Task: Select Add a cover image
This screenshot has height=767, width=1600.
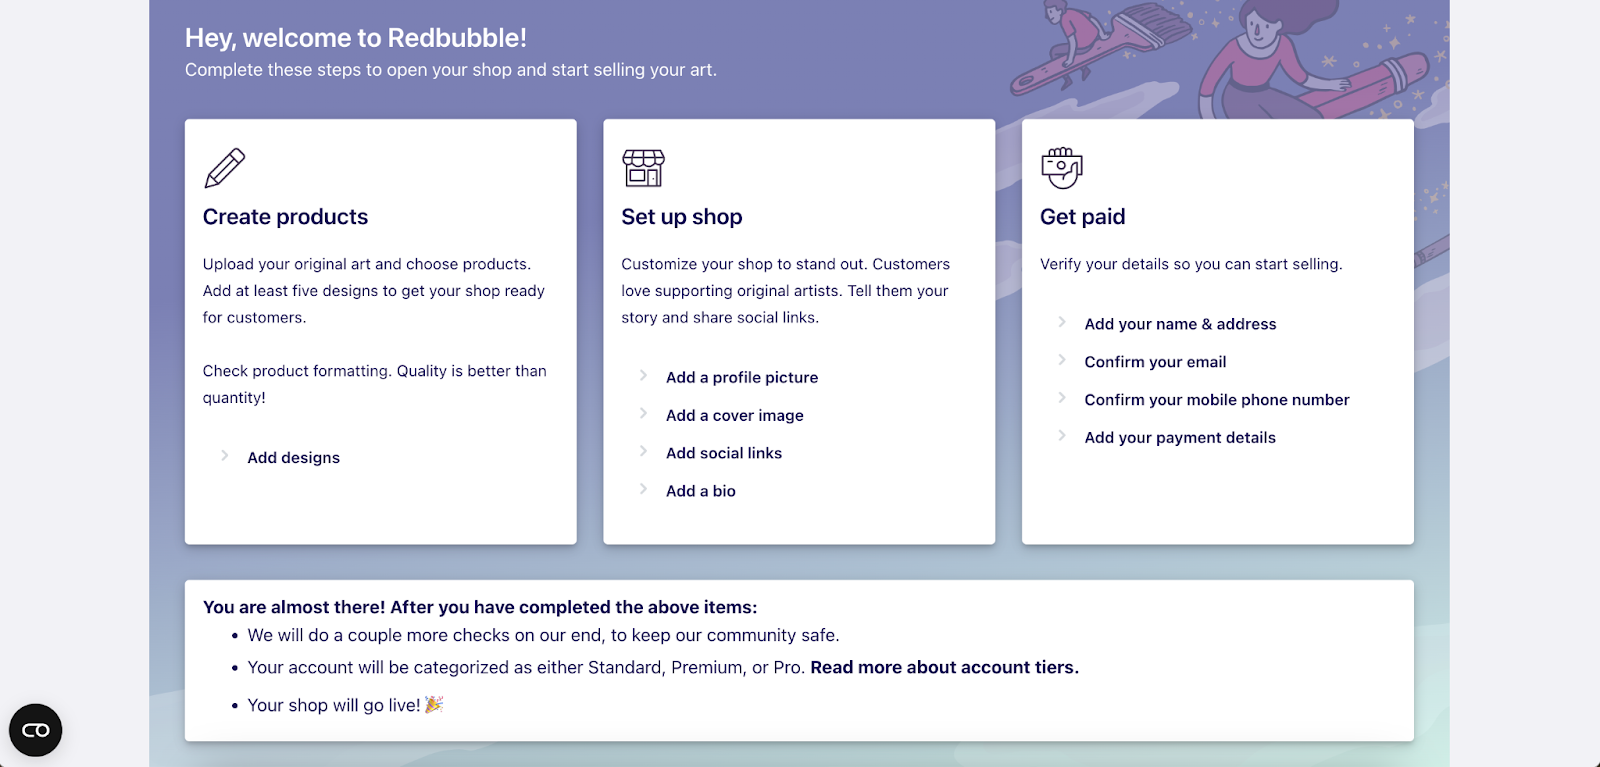Action: pyautogui.click(x=734, y=415)
